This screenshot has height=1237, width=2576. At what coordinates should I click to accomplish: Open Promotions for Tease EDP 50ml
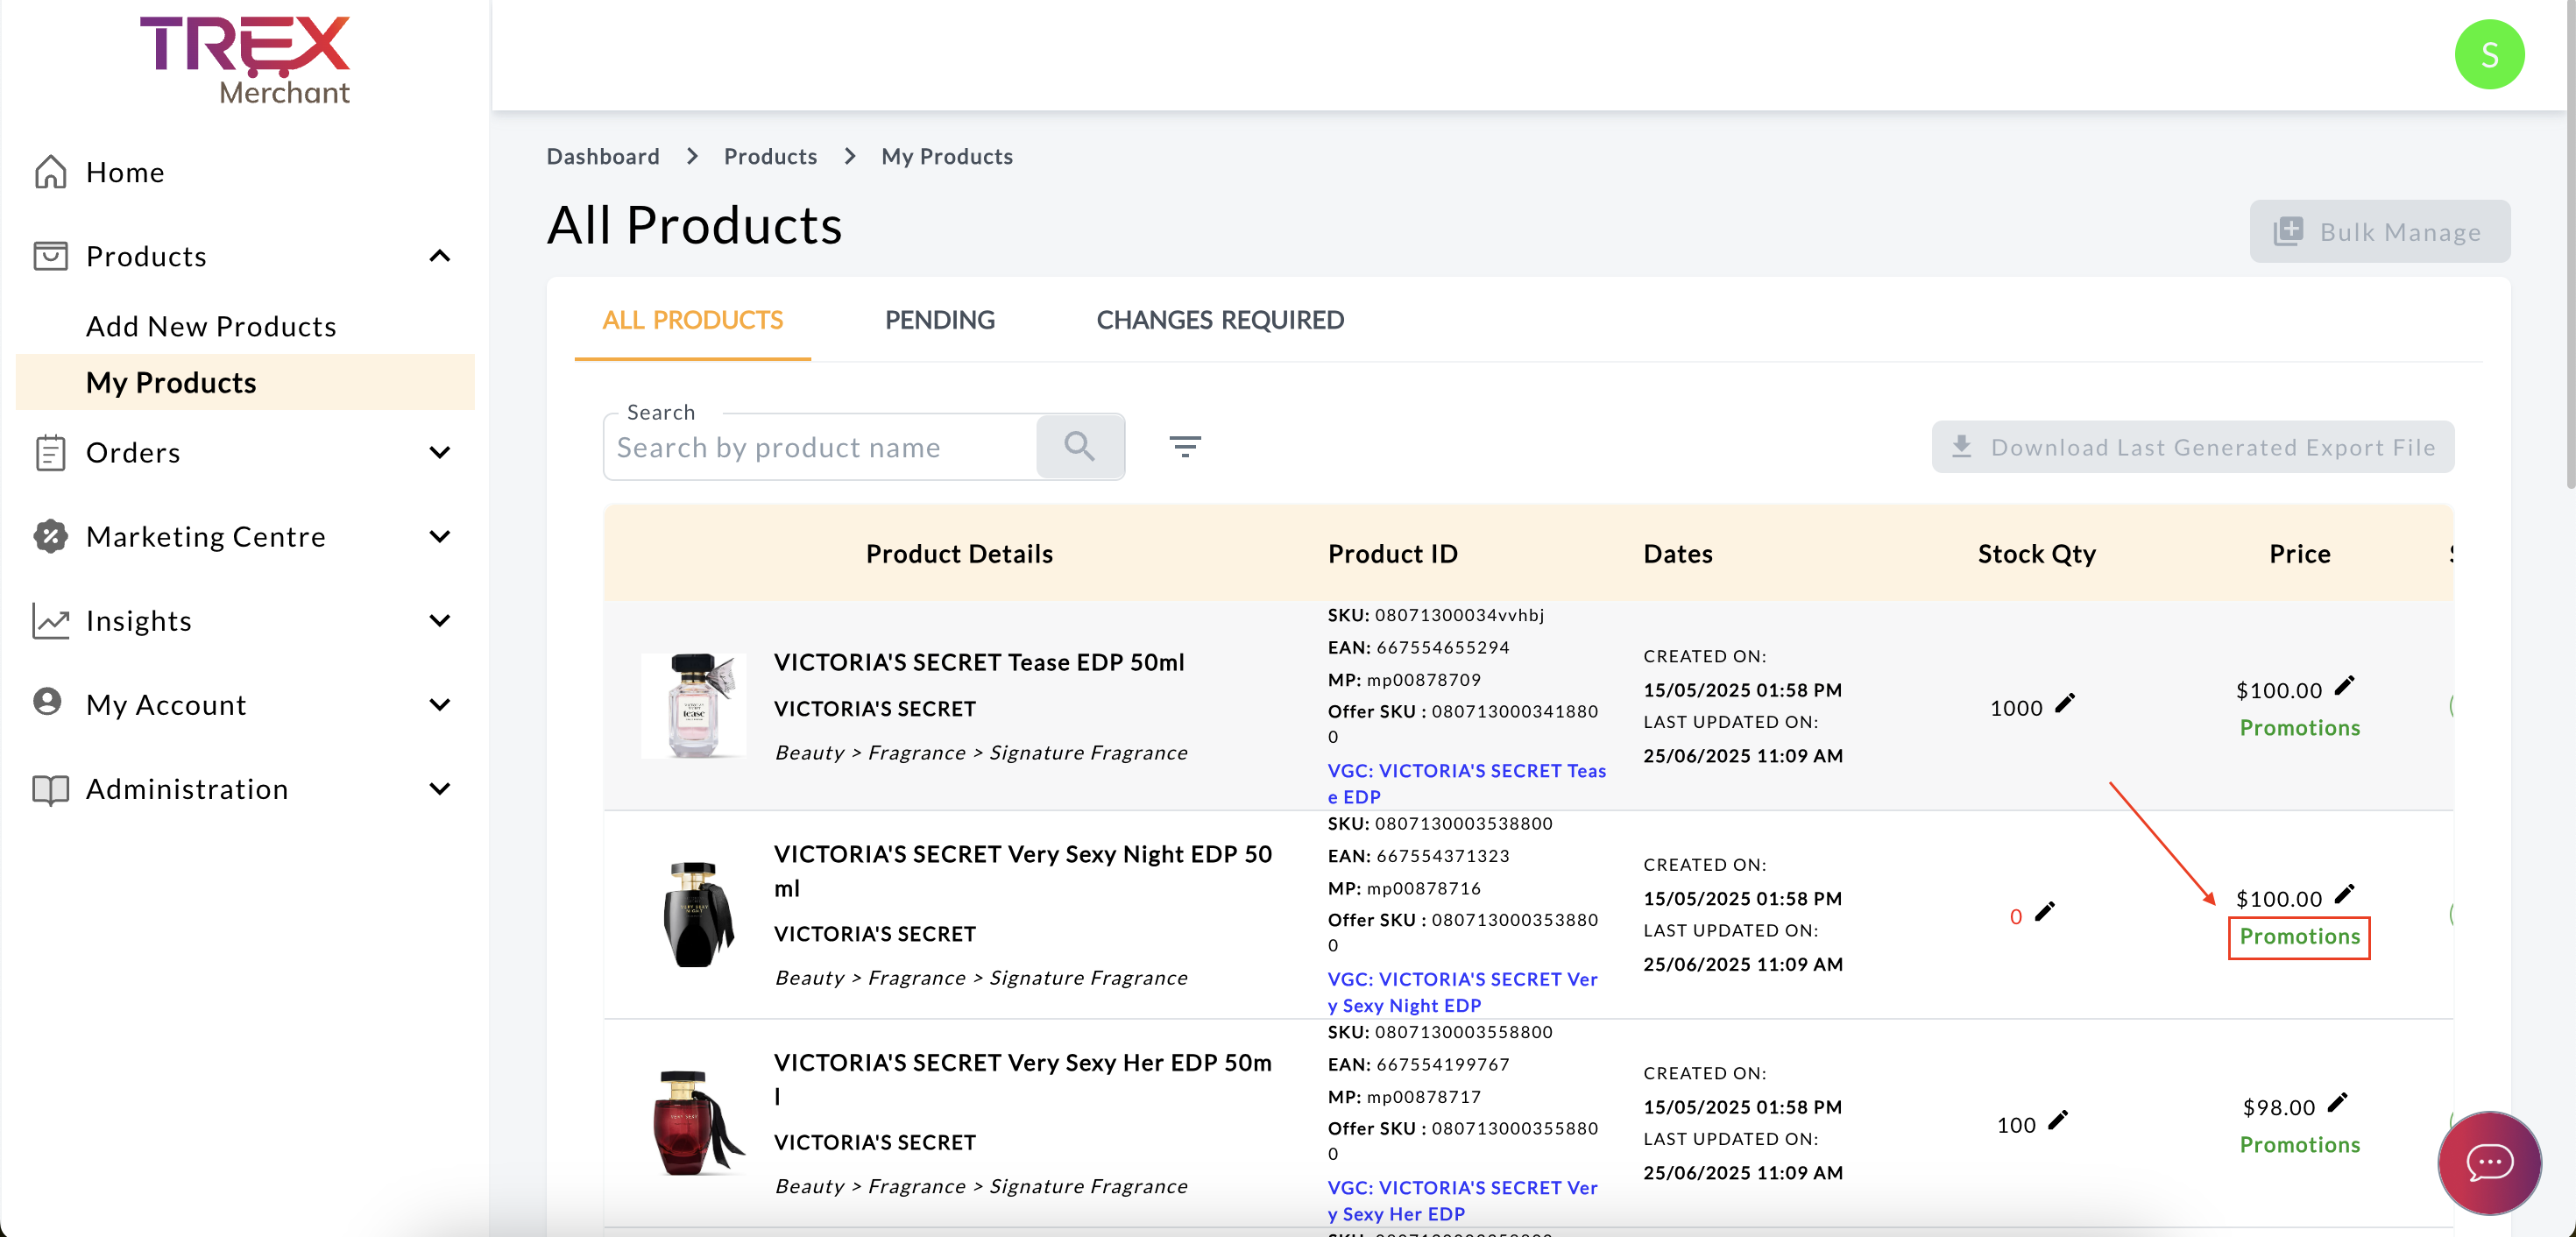coord(2299,728)
